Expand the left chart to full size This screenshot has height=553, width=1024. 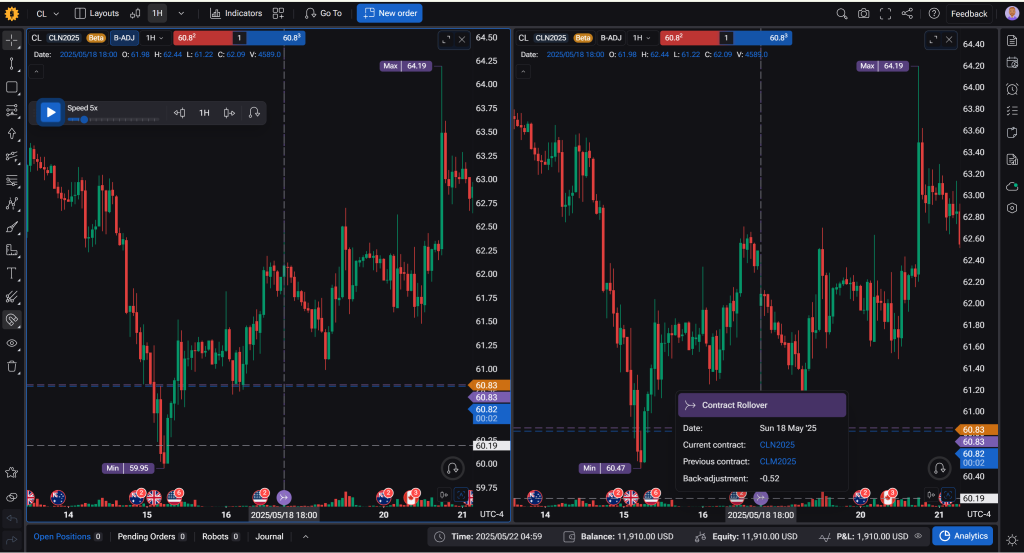446,40
